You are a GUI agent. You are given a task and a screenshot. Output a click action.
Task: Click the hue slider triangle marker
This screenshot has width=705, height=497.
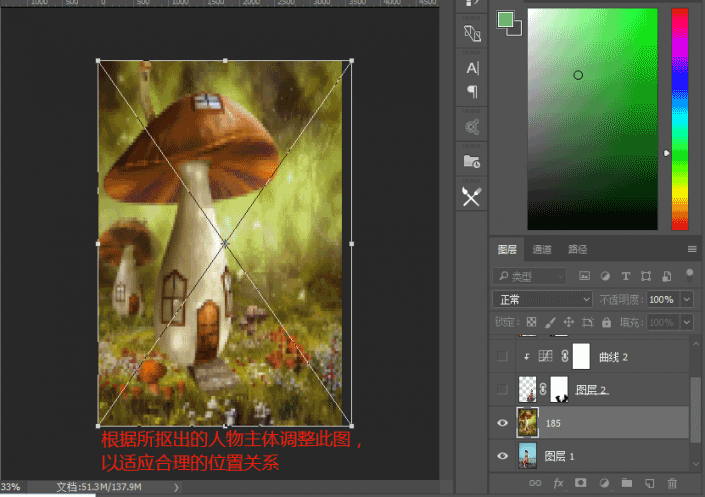(667, 153)
